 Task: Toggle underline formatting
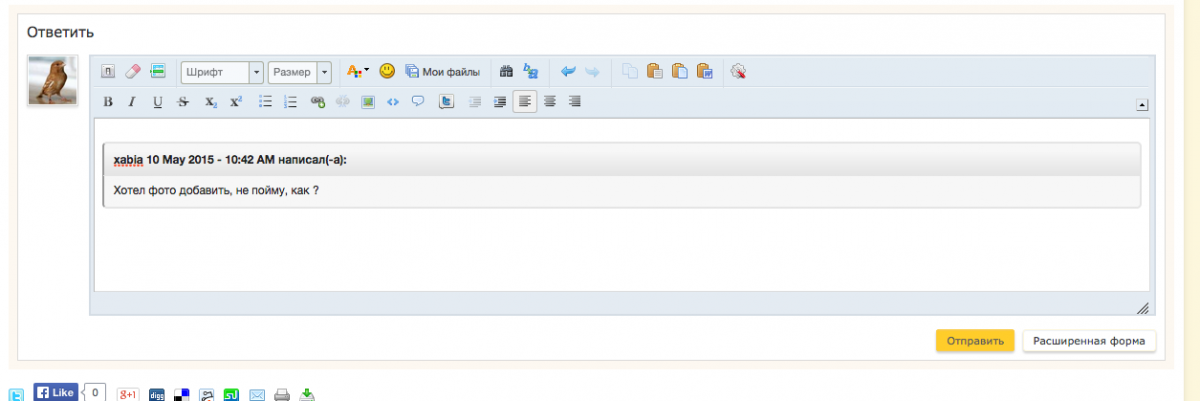pos(158,102)
